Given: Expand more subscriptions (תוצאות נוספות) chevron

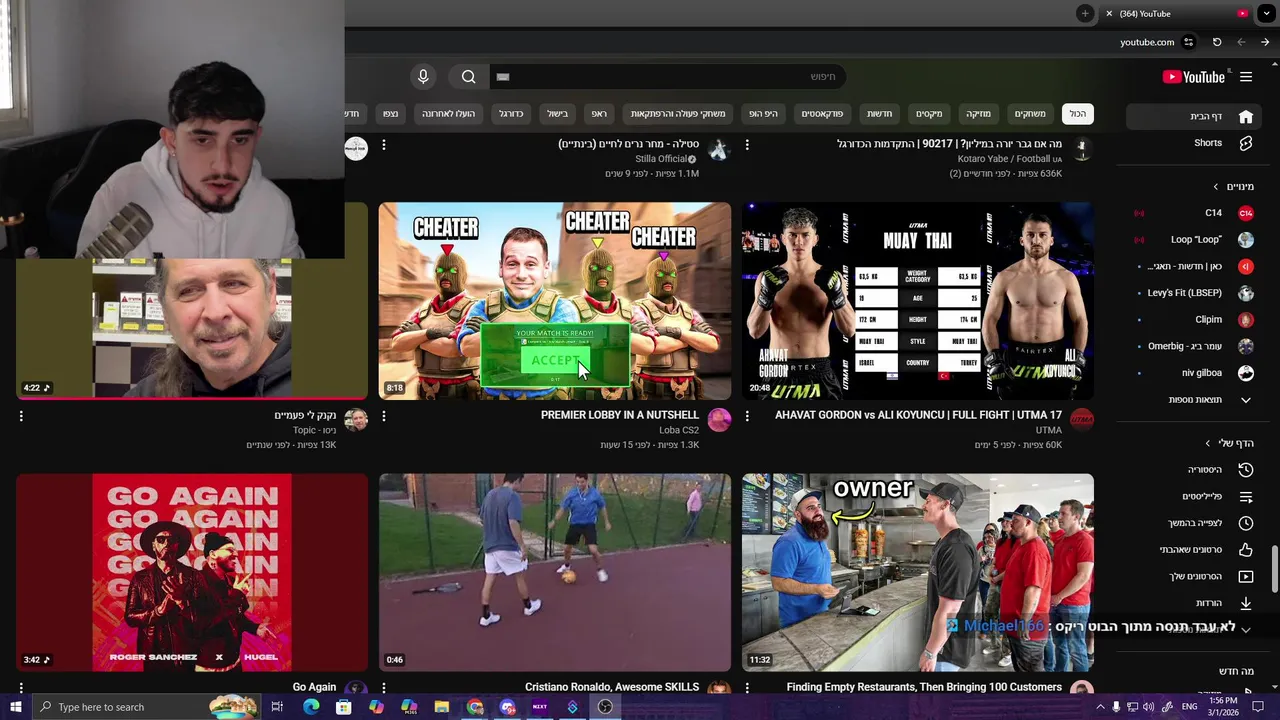Looking at the screenshot, I should coord(1246,400).
